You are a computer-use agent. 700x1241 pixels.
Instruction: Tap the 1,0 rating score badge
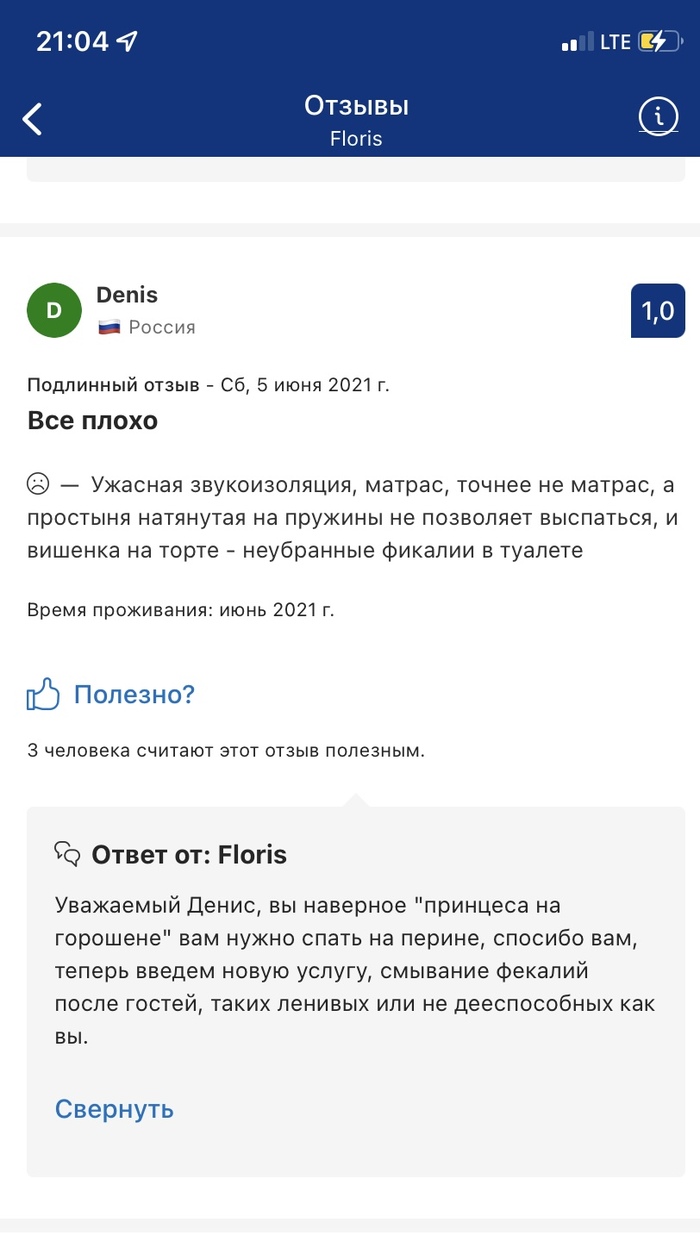pyautogui.click(x=658, y=311)
